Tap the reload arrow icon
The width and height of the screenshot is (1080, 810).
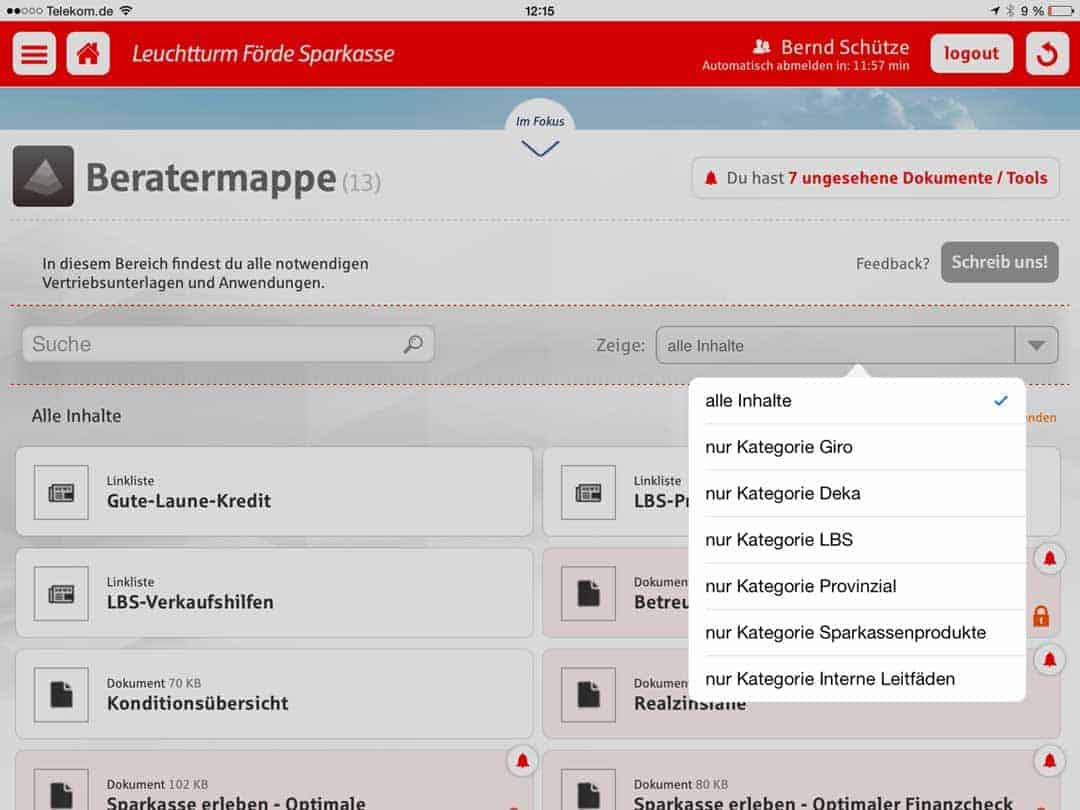[1047, 54]
